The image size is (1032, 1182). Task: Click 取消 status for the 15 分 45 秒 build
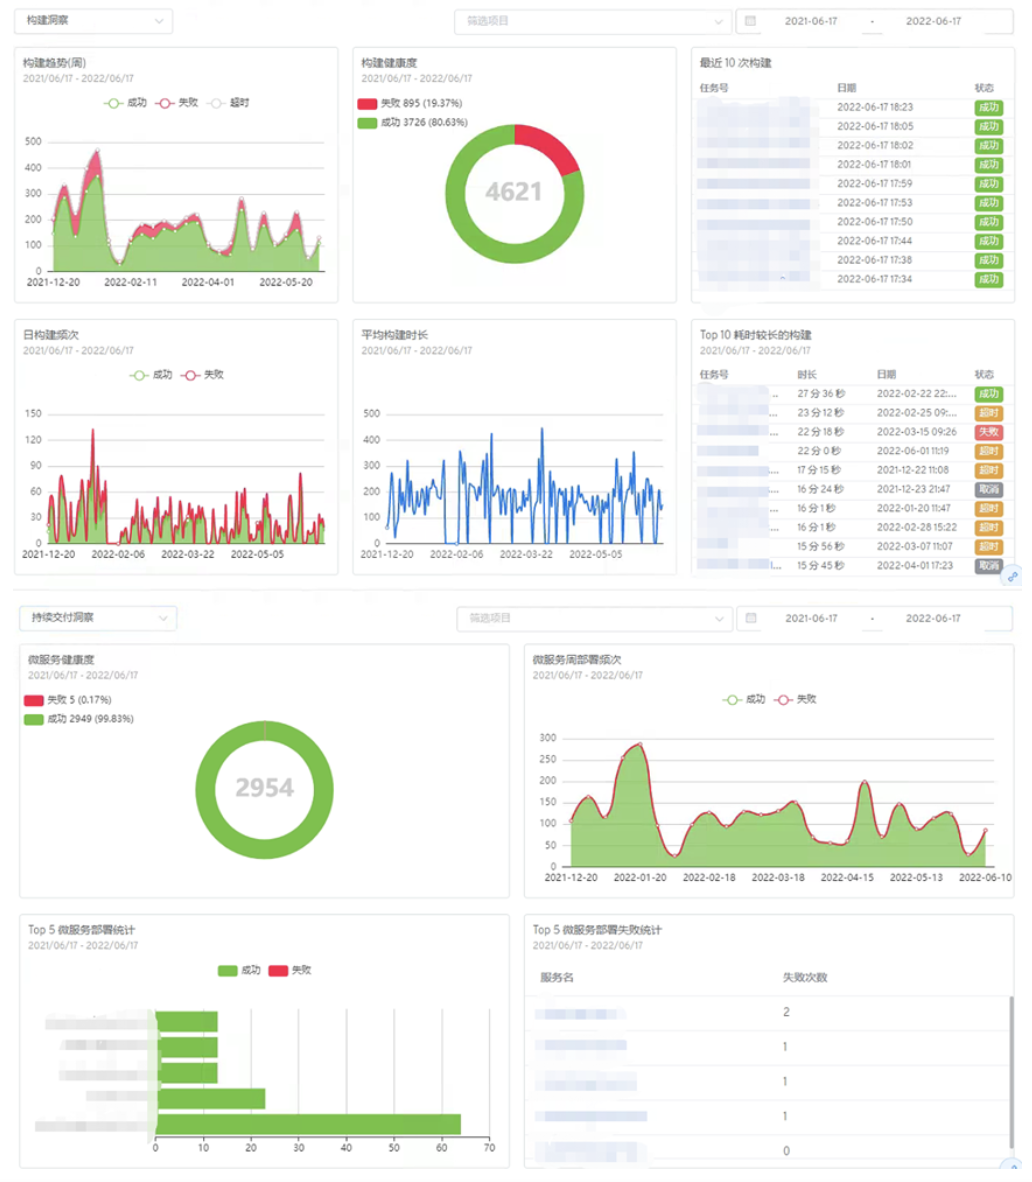(988, 565)
